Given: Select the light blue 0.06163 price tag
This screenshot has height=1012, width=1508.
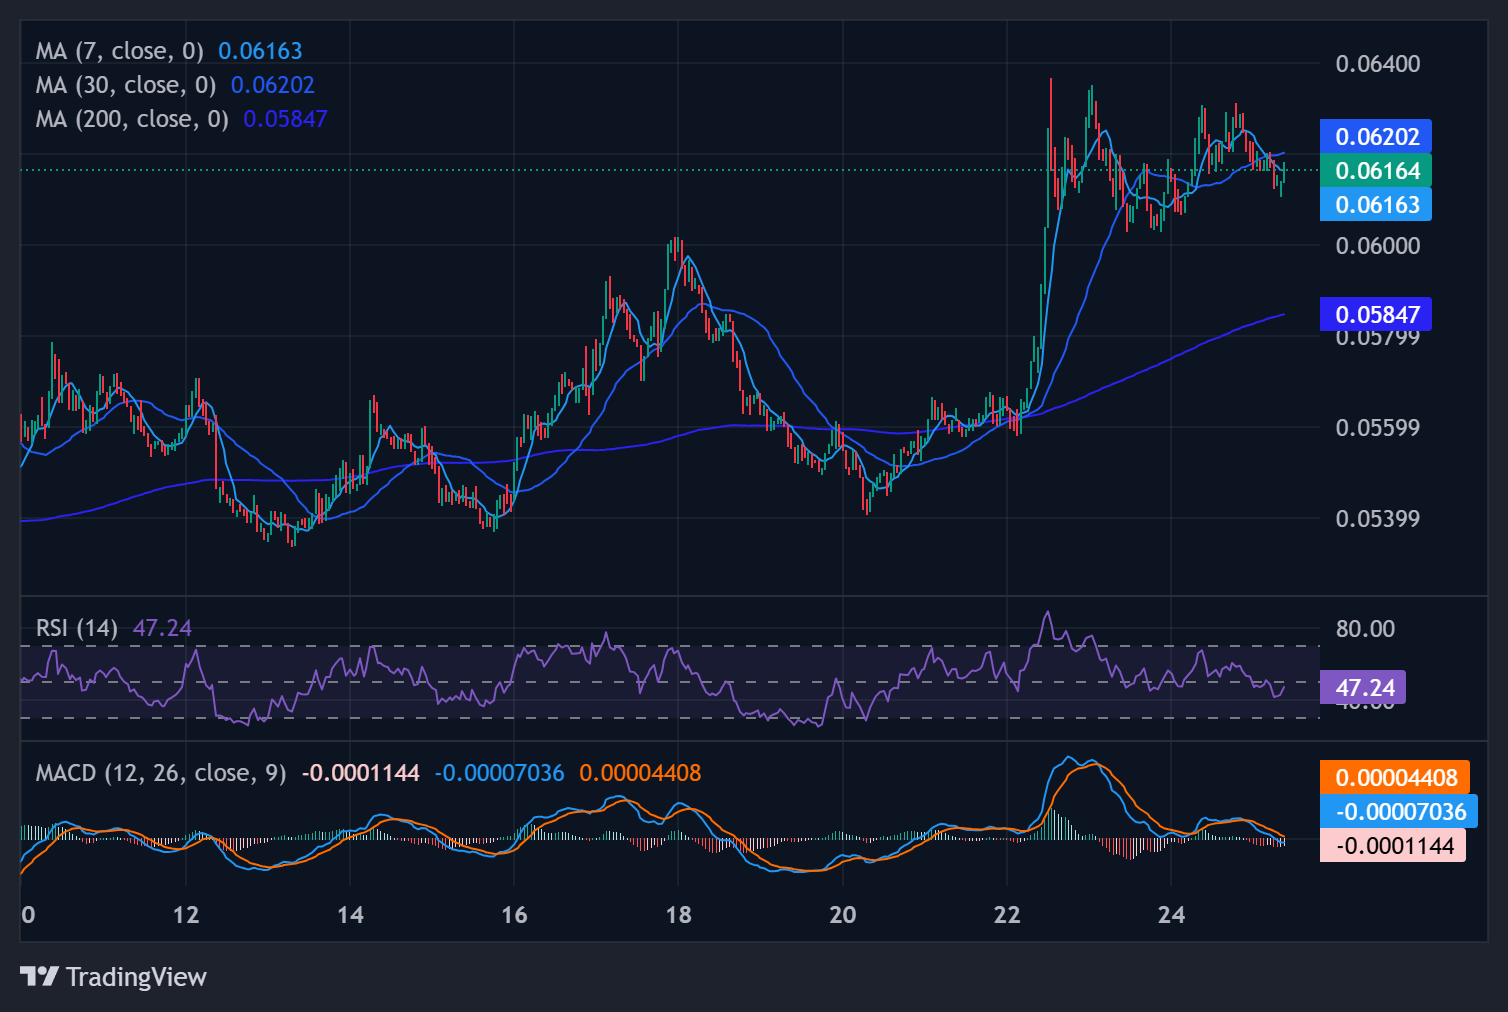Looking at the screenshot, I should 1376,205.
